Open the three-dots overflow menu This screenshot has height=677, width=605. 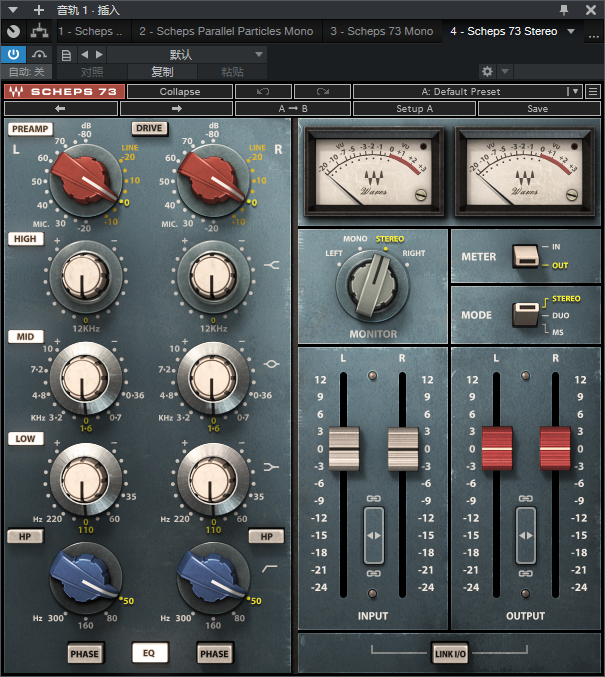click(594, 36)
